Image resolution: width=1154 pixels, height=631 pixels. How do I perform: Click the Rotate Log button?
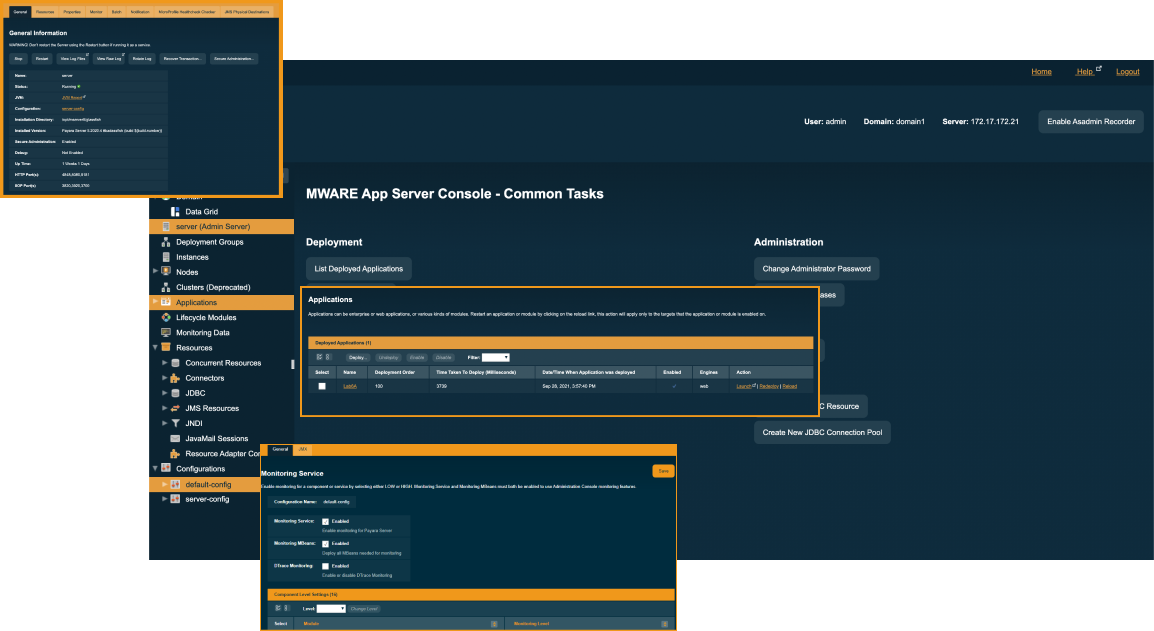(x=142, y=59)
